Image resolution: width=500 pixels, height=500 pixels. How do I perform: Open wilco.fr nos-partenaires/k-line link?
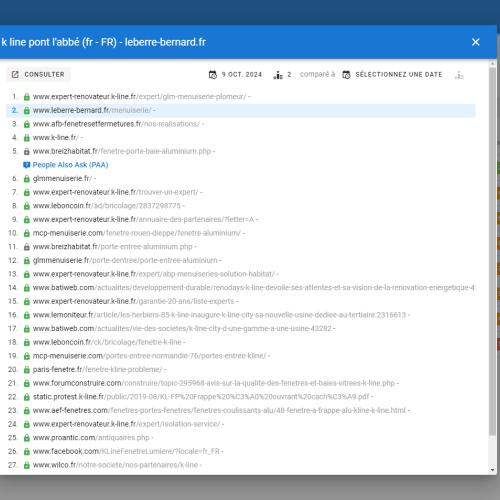[115, 465]
